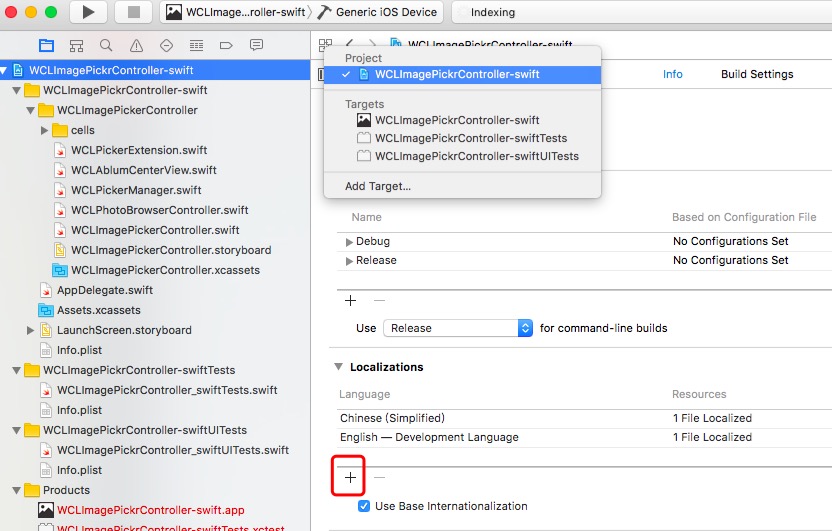This screenshot has height=531, width=832.
Task: Open the Release command-line builds dropdown
Action: [x=458, y=328]
